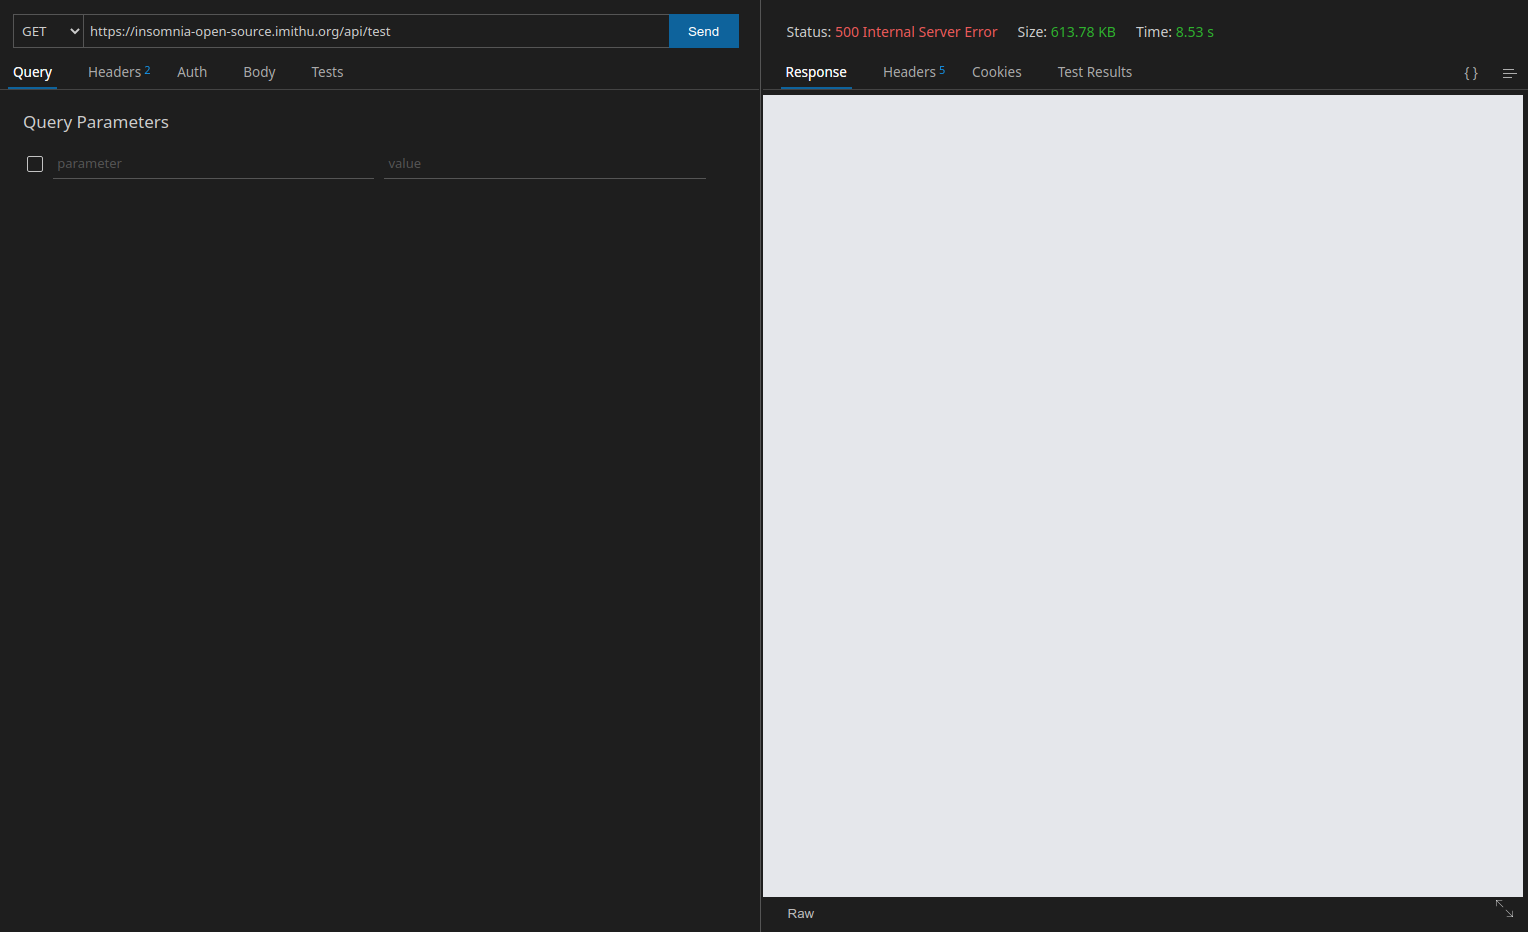Screen dimensions: 1528x932
Task: Open the request Headers tab showing 2 items
Action: coord(116,71)
